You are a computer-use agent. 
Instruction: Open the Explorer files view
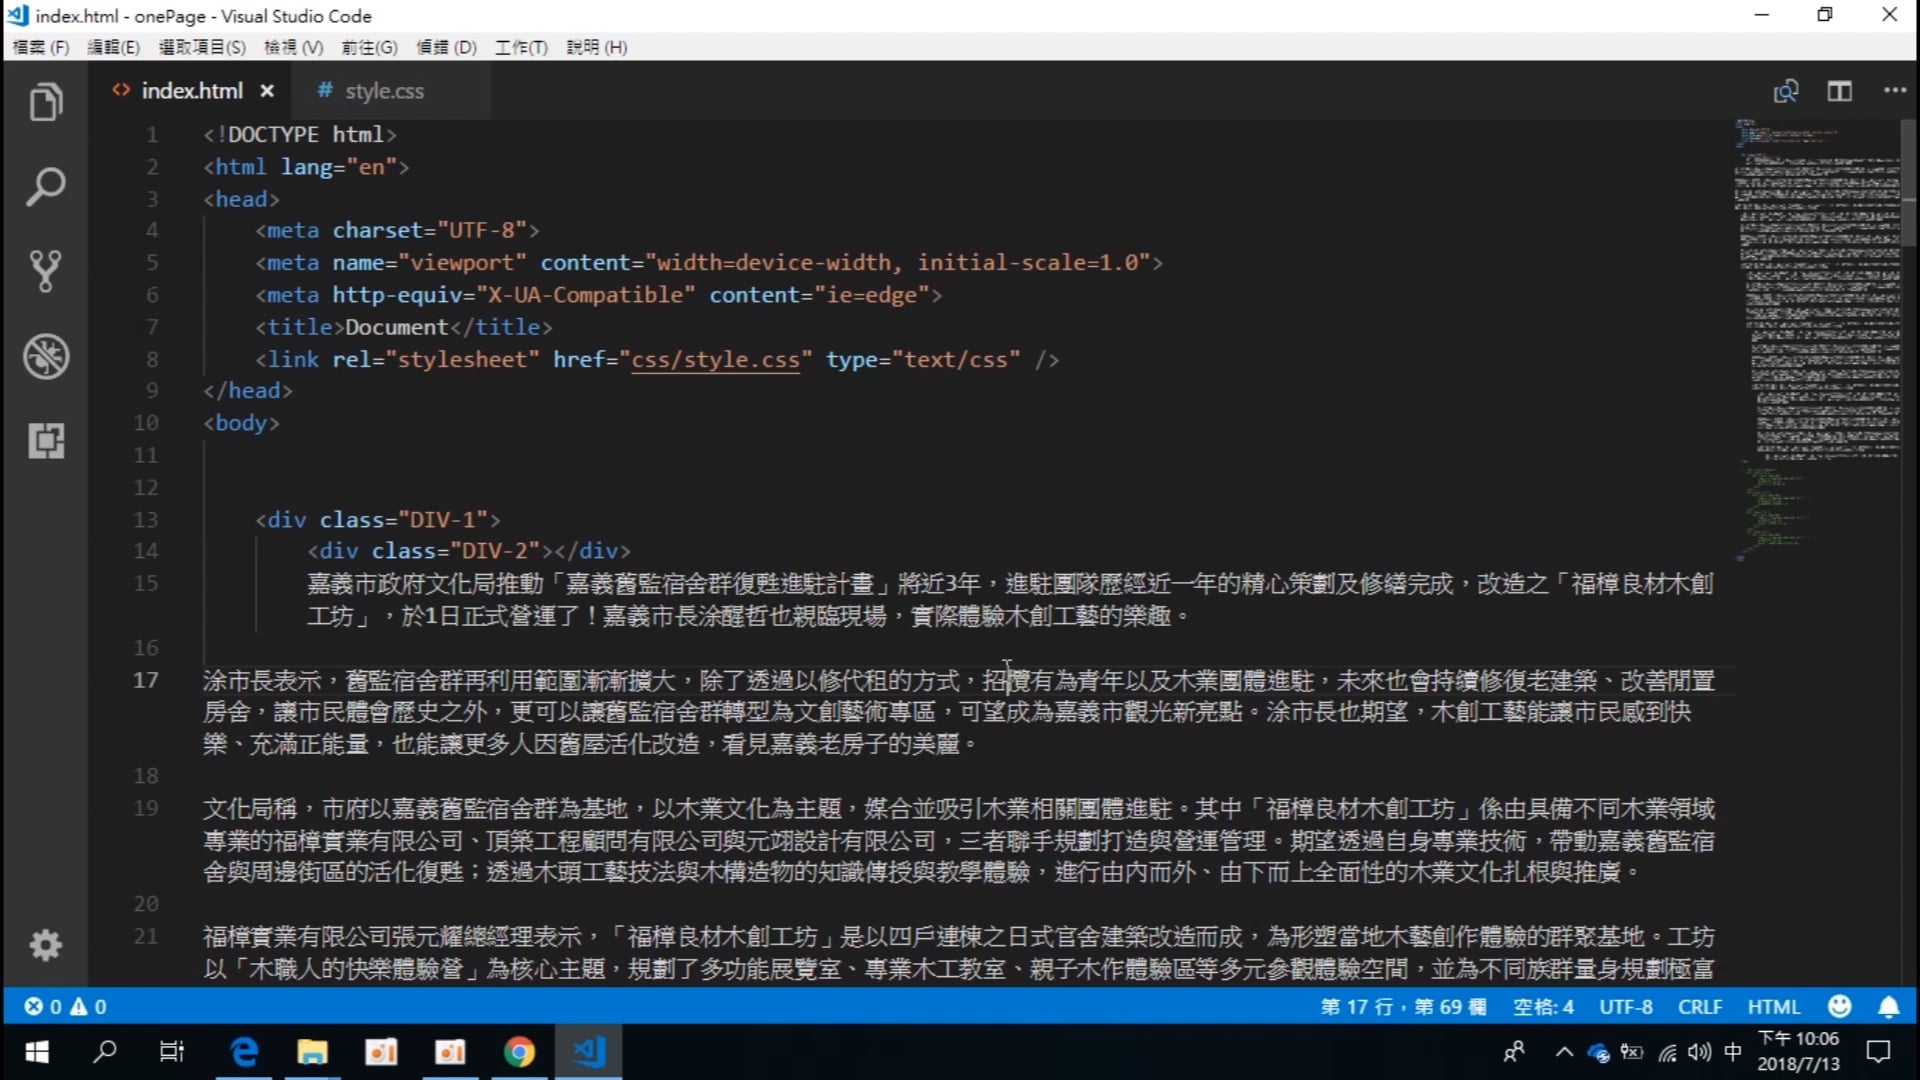[x=45, y=102]
